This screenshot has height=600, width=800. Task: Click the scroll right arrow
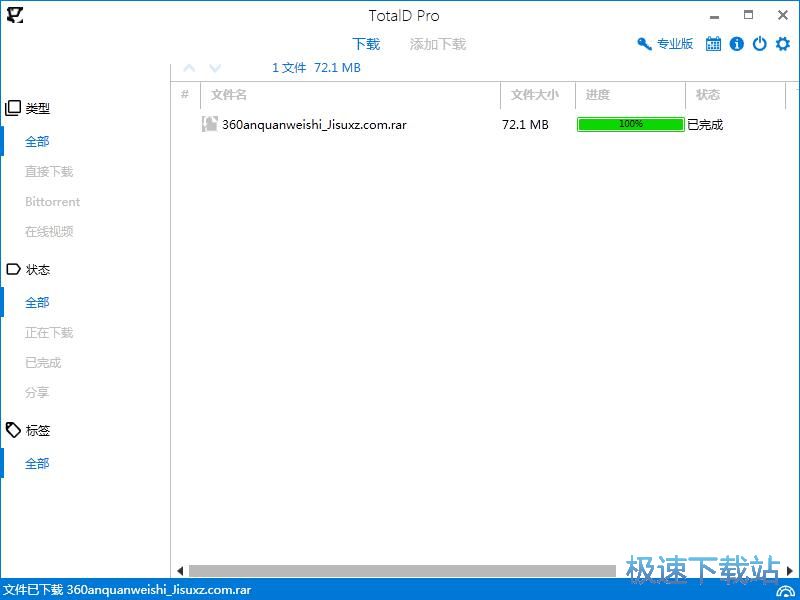pyautogui.click(x=790, y=570)
